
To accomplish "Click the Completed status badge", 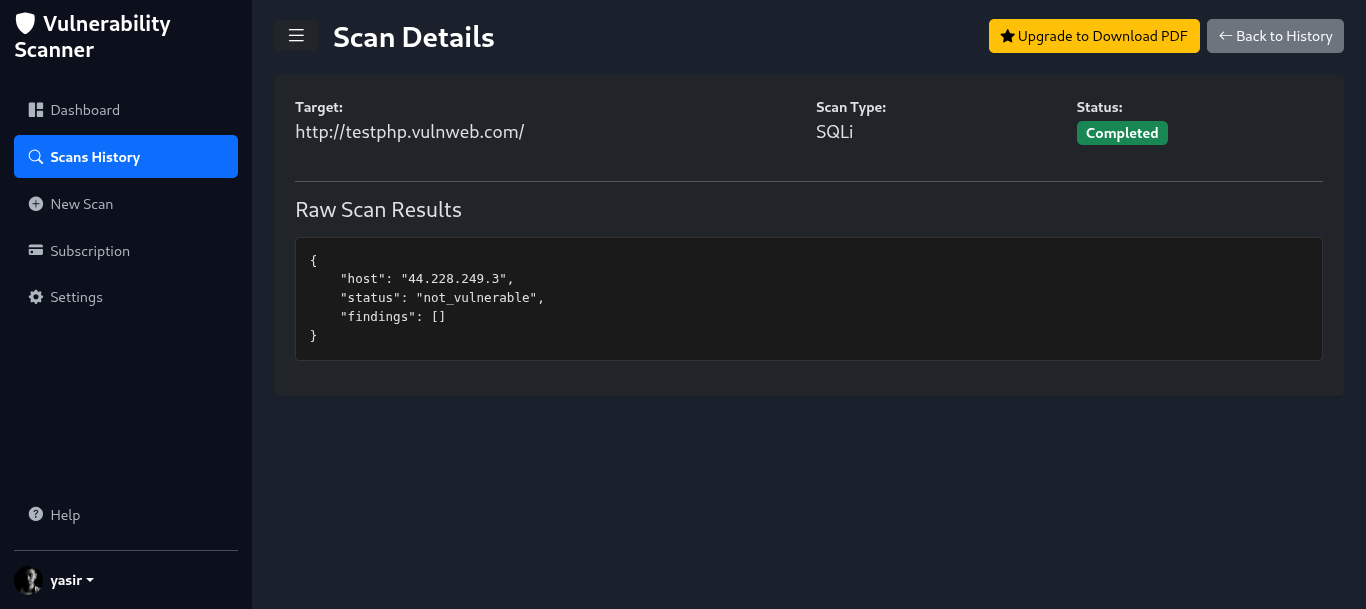I will click(x=1122, y=133).
